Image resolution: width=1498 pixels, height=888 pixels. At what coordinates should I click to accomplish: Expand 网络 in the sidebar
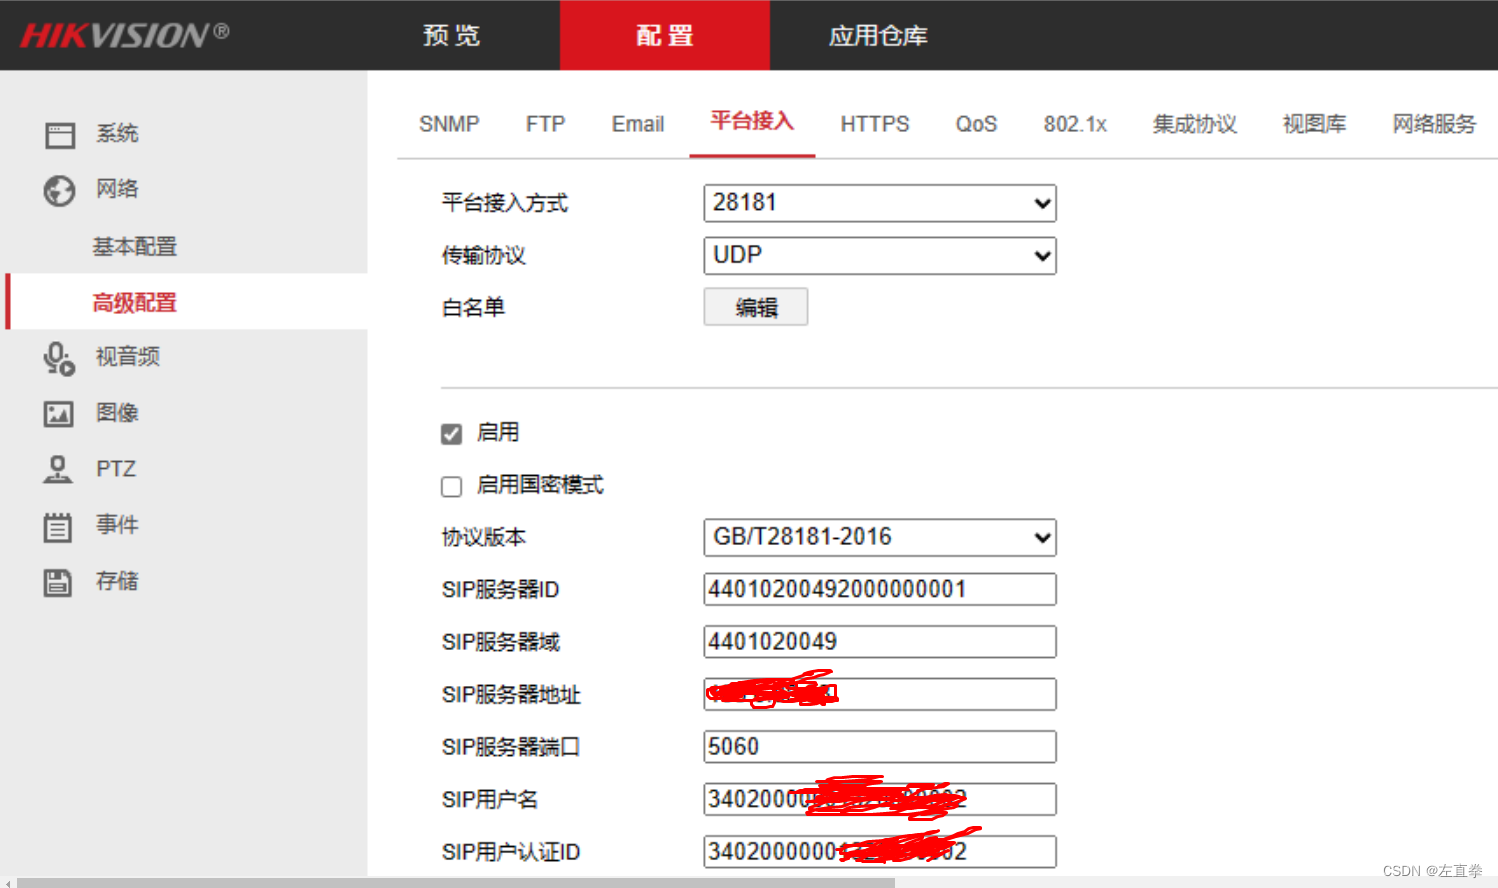pyautogui.click(x=117, y=189)
